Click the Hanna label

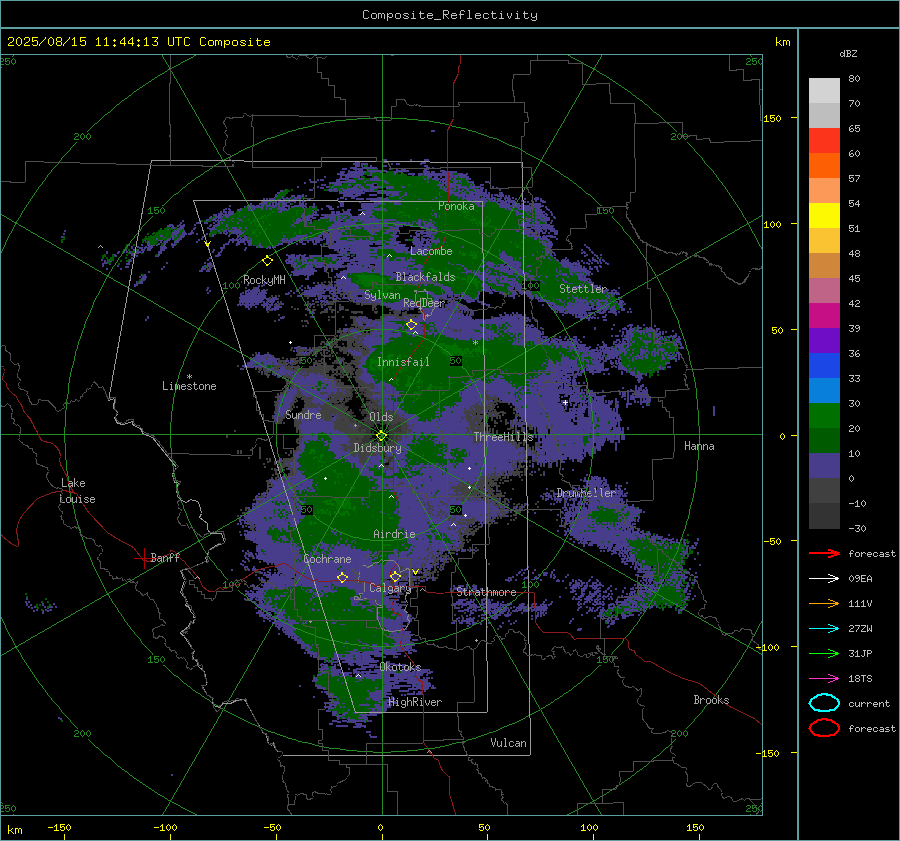tap(699, 446)
